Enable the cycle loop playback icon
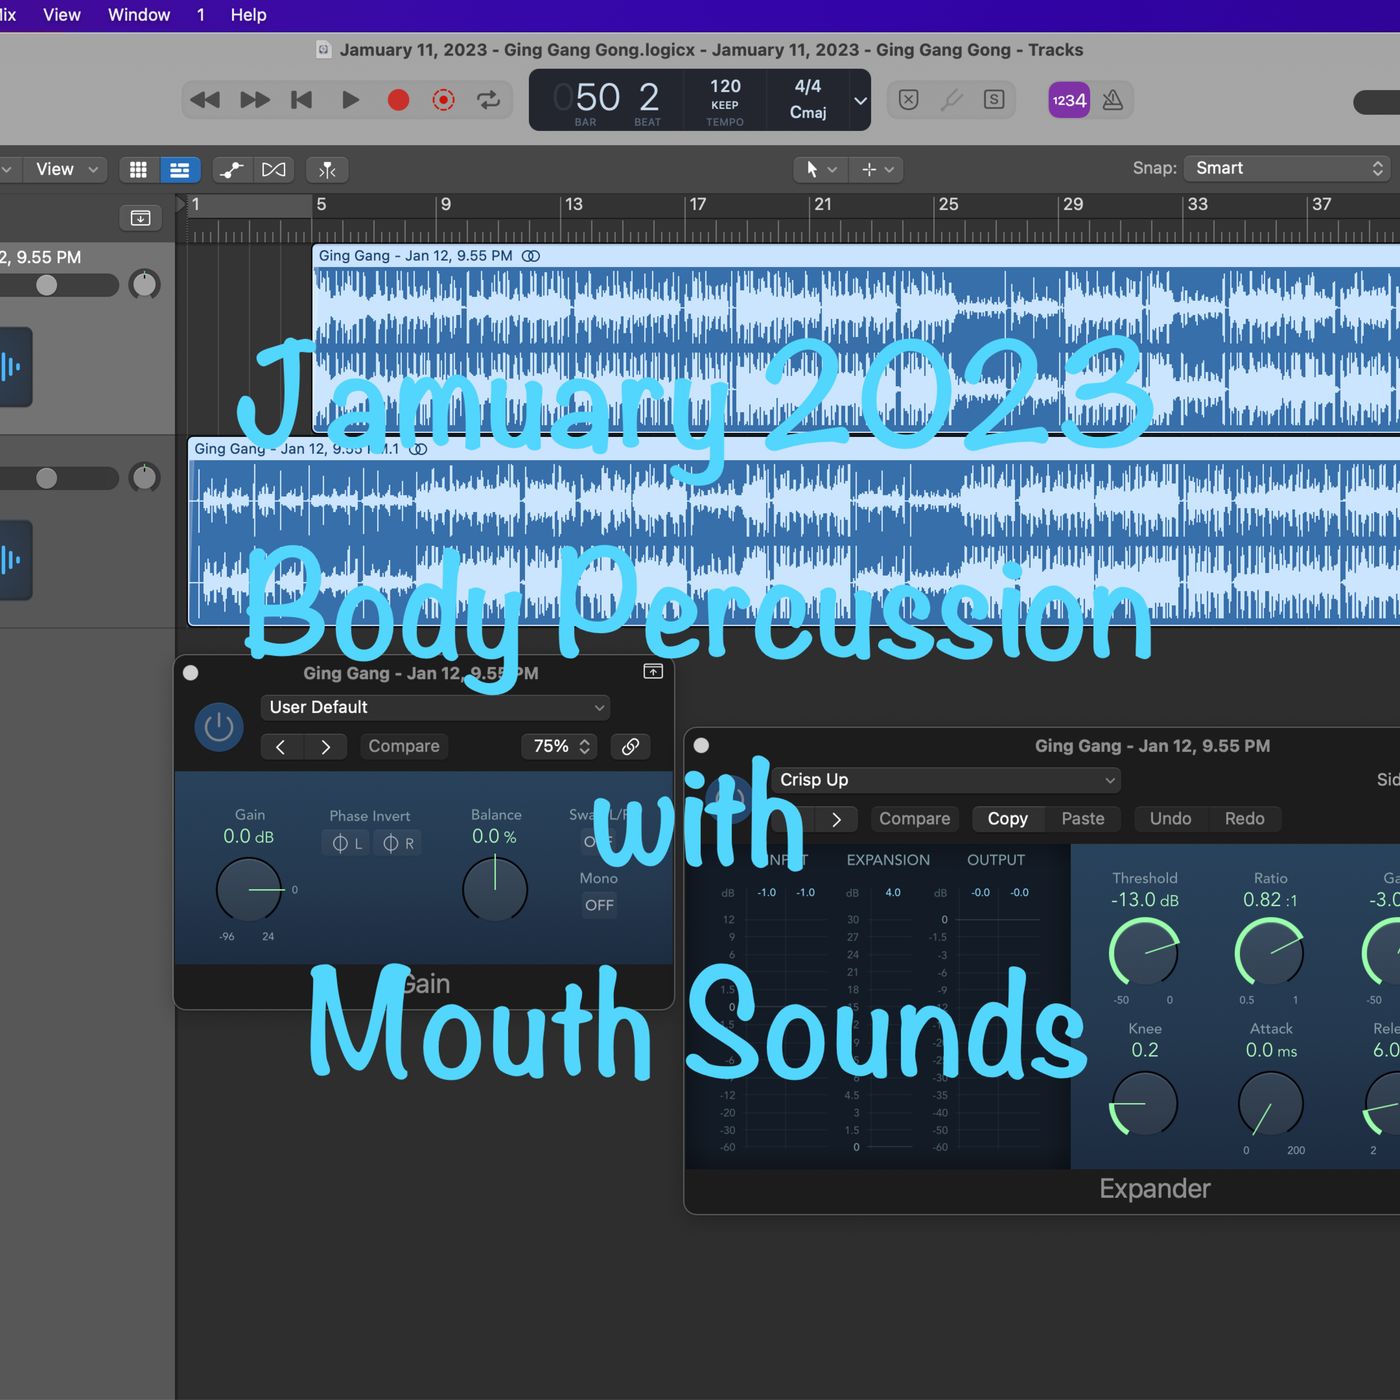The width and height of the screenshot is (1400, 1400). coord(489,100)
